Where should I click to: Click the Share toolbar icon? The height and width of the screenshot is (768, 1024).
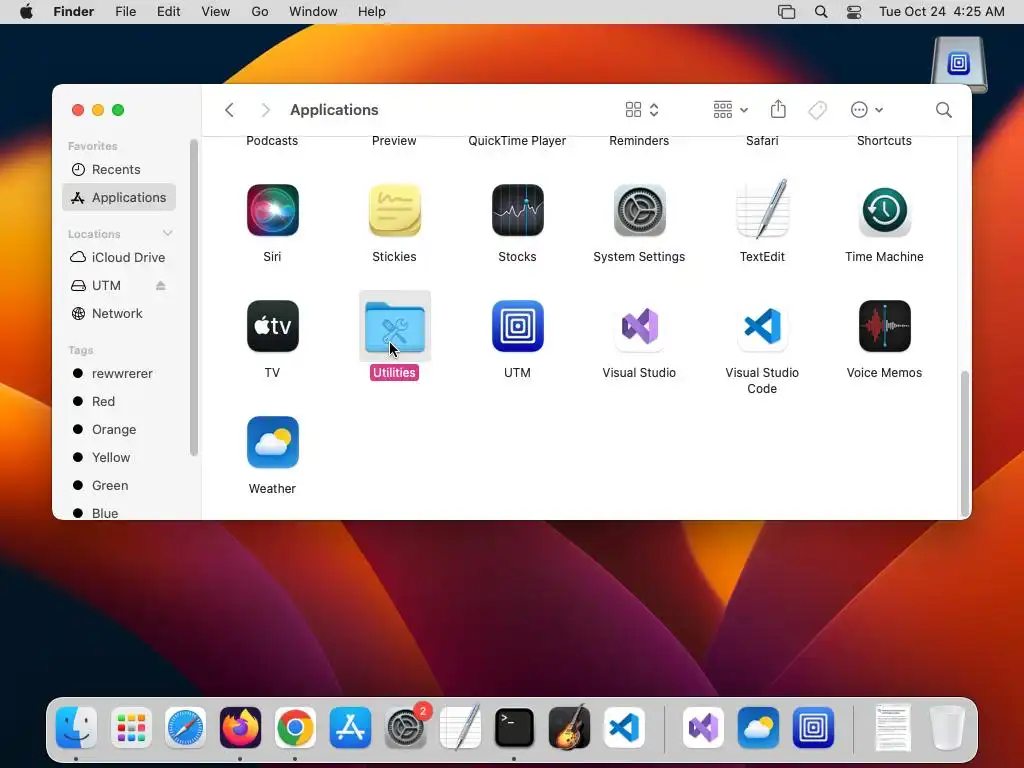778,109
